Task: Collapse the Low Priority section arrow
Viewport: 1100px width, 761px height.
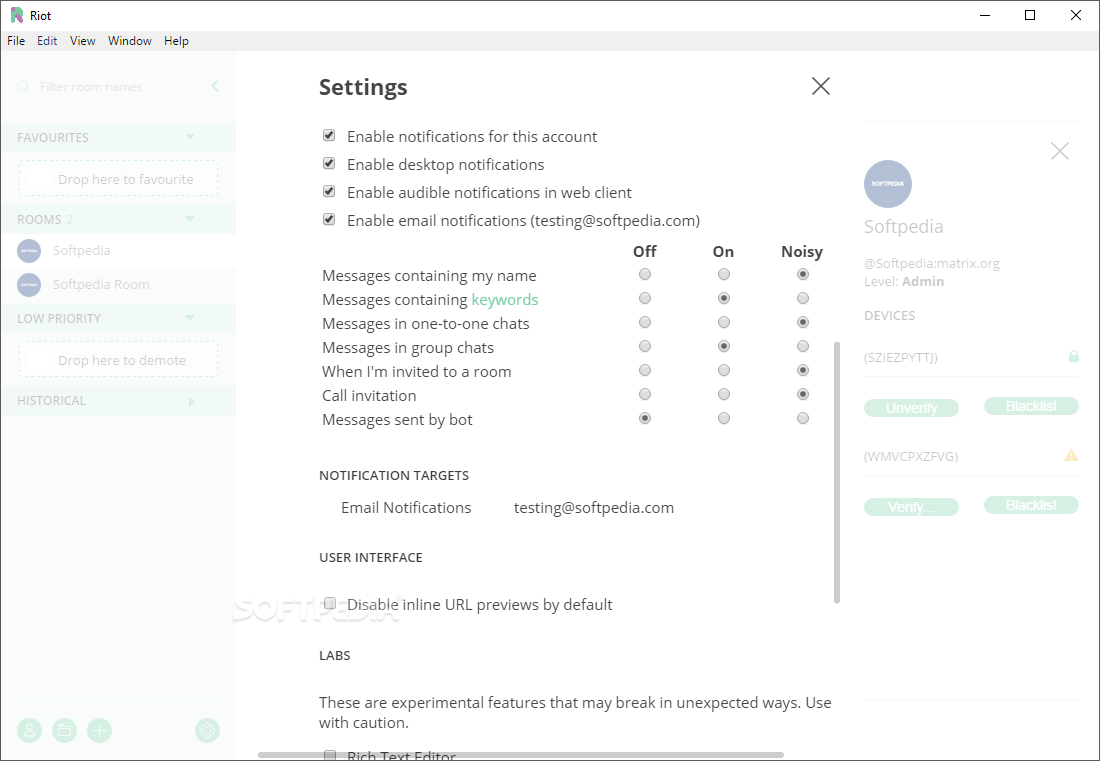Action: click(x=190, y=318)
